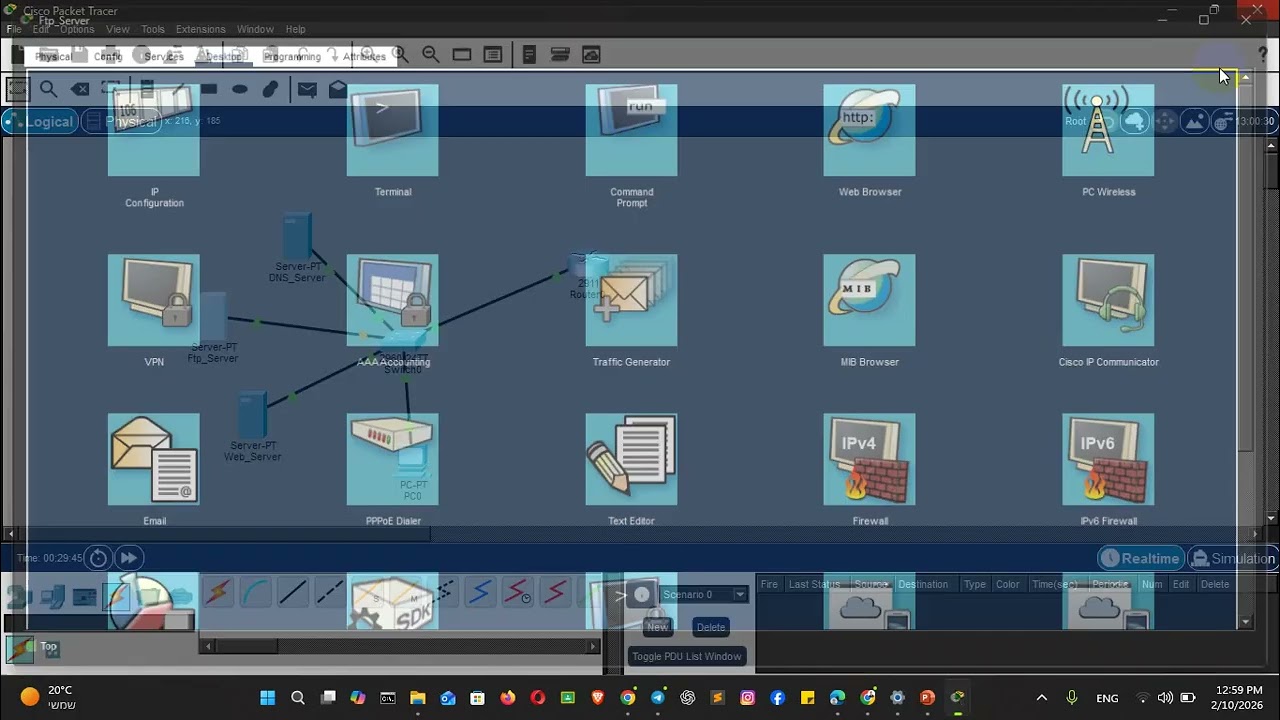Launch the Text Editor app
Viewport: 1280px width, 720px height.
pyautogui.click(x=631, y=459)
